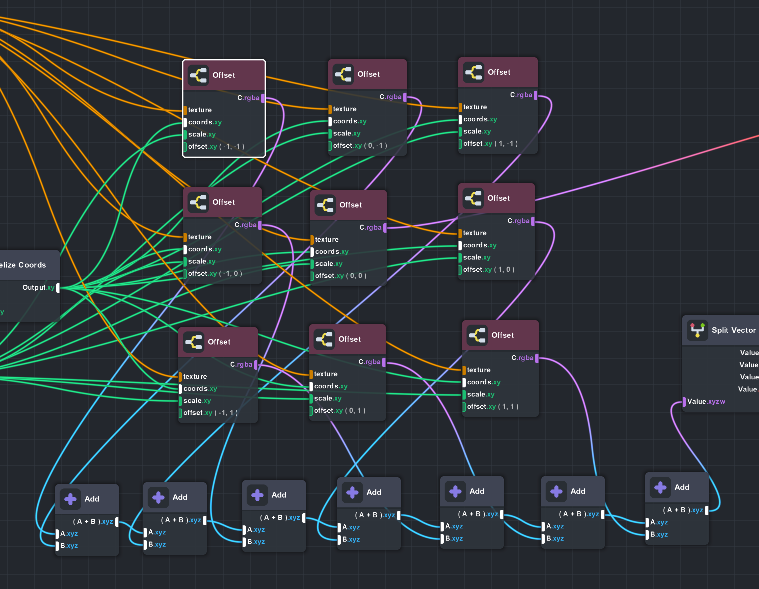Click the plus icon on the third Add node from left
This screenshot has width=759, height=589.
(x=258, y=495)
